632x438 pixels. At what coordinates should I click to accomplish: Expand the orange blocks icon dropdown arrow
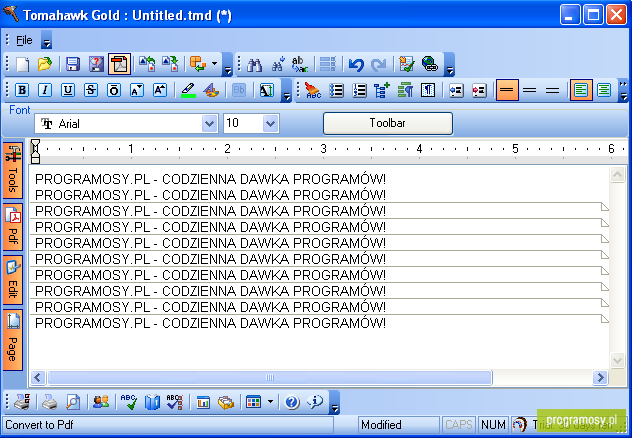click(x=214, y=64)
